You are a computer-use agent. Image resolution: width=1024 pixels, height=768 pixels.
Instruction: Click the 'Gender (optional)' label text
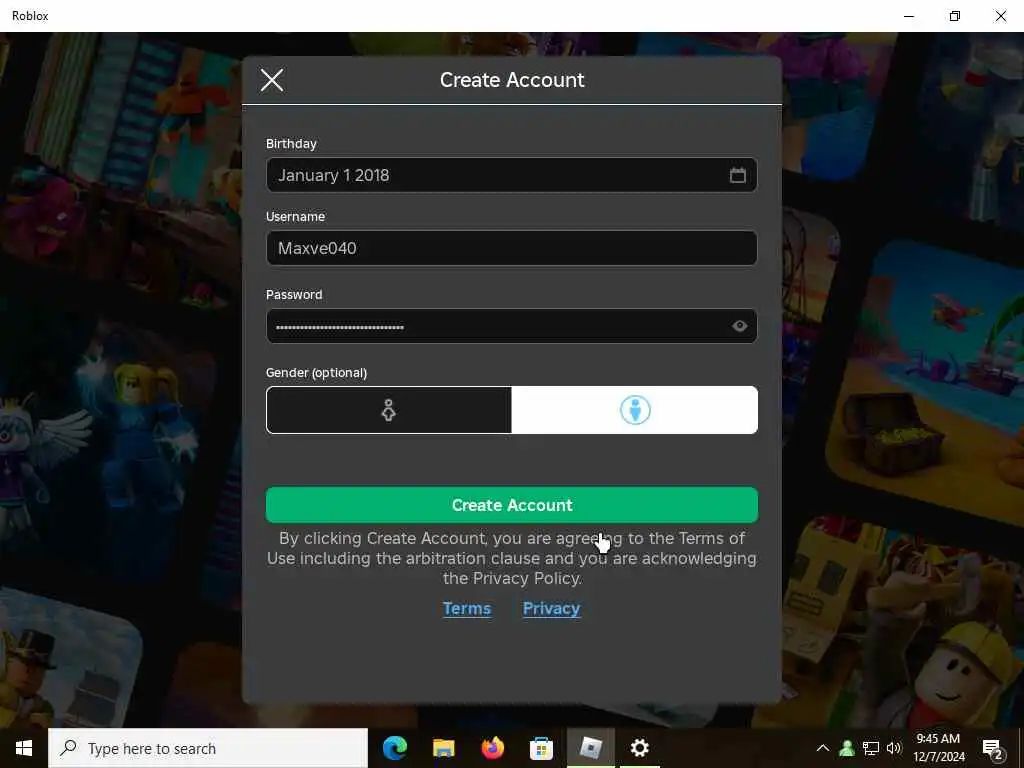point(316,373)
